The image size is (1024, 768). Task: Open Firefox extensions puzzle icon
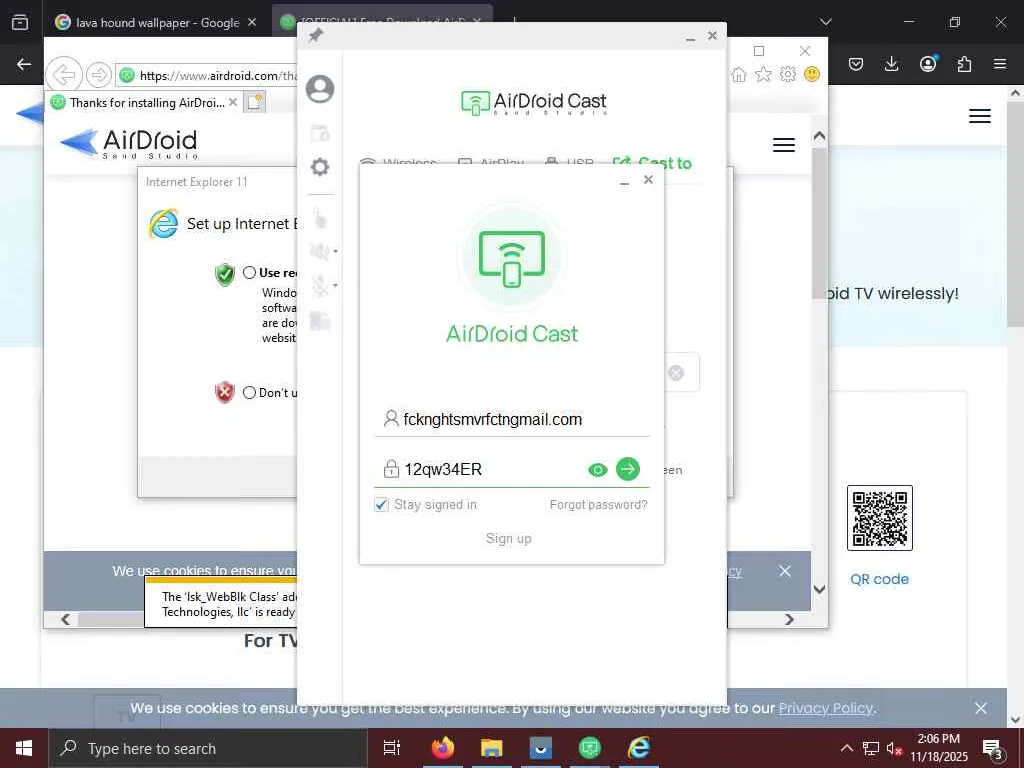click(x=964, y=64)
